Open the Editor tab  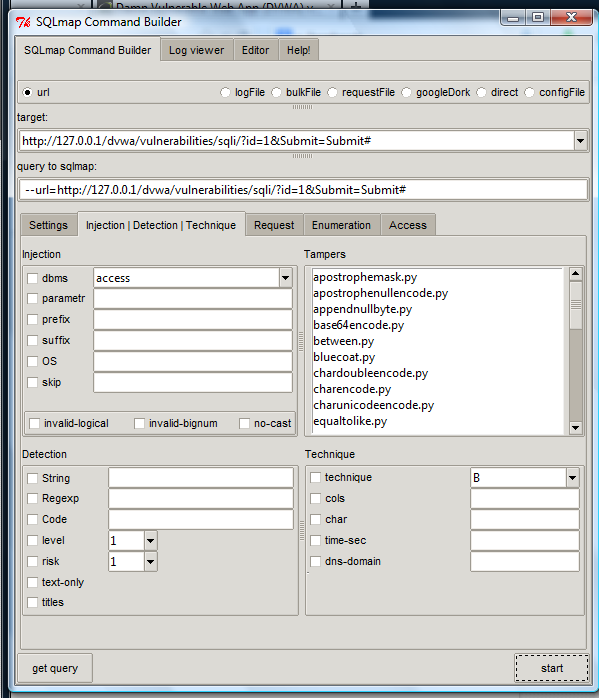coord(255,50)
